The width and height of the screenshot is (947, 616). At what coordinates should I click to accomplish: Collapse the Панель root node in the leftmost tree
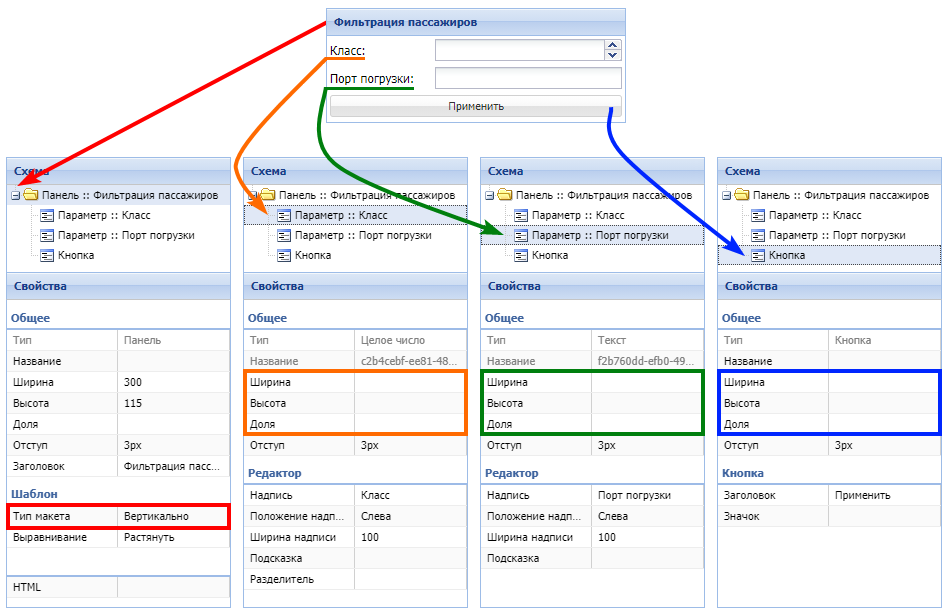15,196
